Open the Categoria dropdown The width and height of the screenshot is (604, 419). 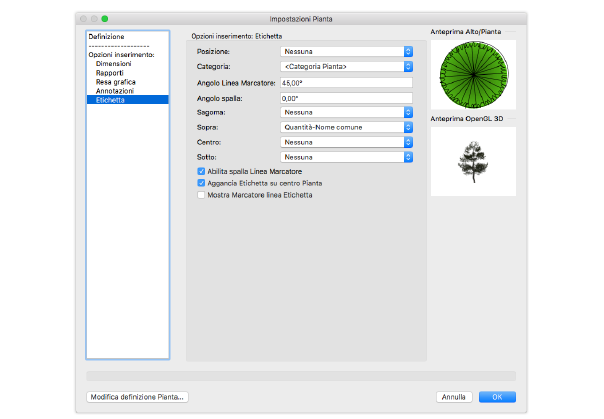click(346, 66)
